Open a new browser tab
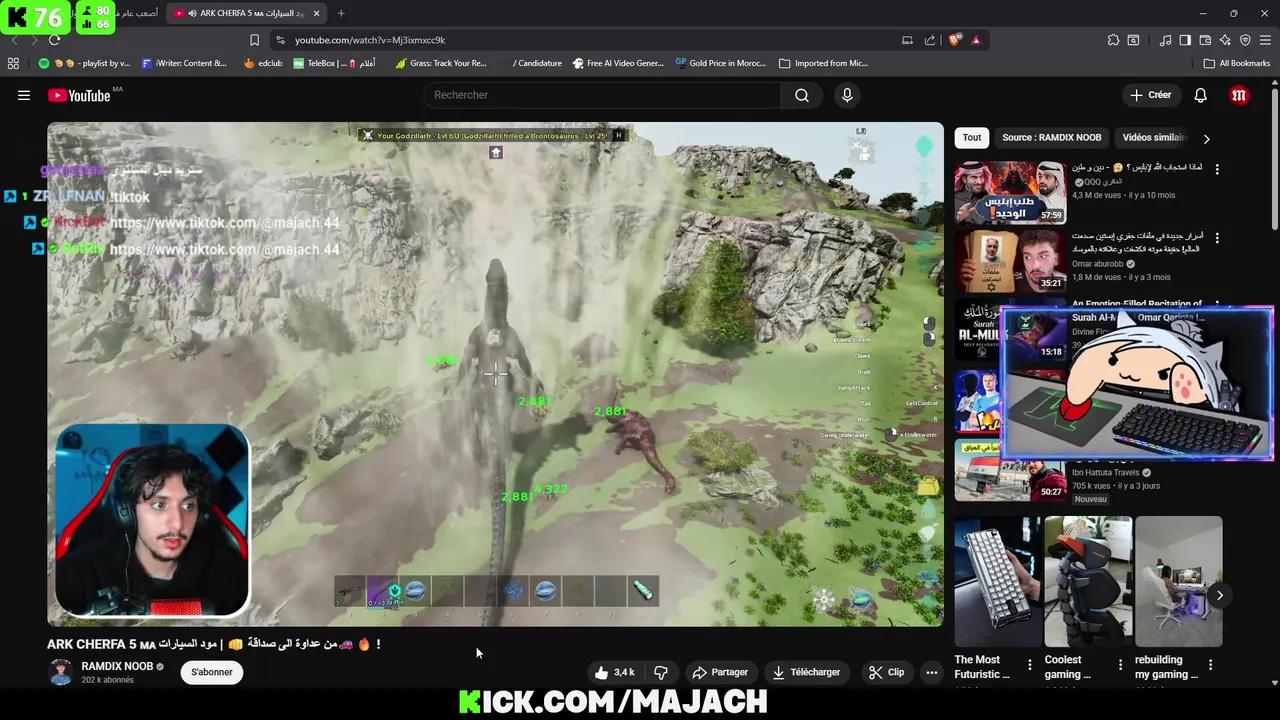Image resolution: width=1280 pixels, height=720 pixels. point(341,13)
